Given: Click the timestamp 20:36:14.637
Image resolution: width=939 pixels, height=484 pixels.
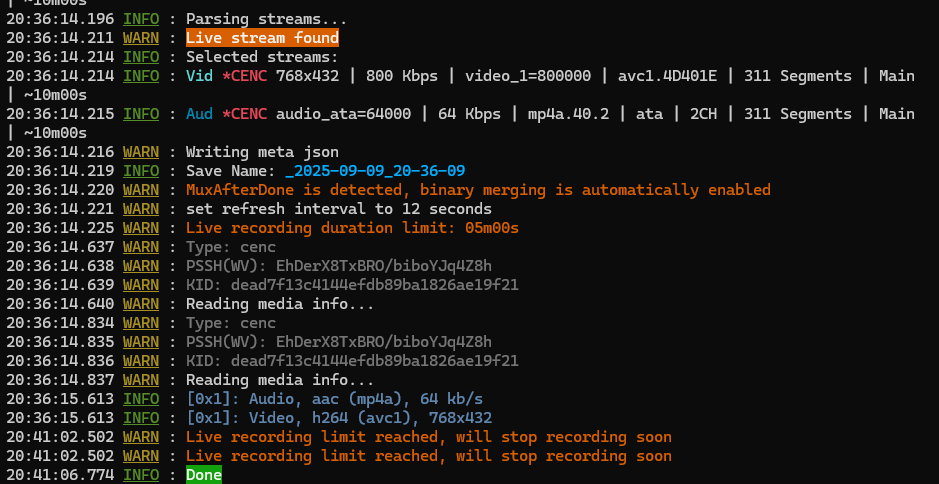Looking at the screenshot, I should (x=60, y=247).
